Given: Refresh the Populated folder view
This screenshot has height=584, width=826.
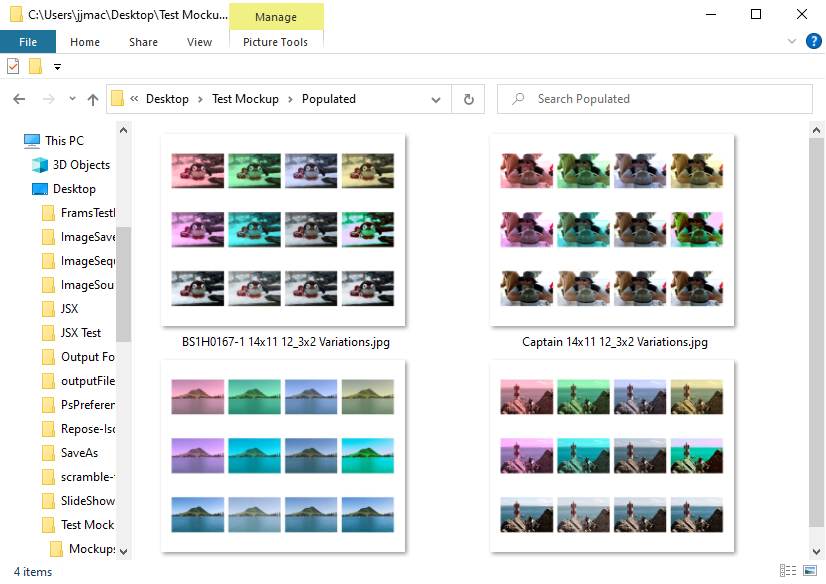Looking at the screenshot, I should (x=468, y=99).
